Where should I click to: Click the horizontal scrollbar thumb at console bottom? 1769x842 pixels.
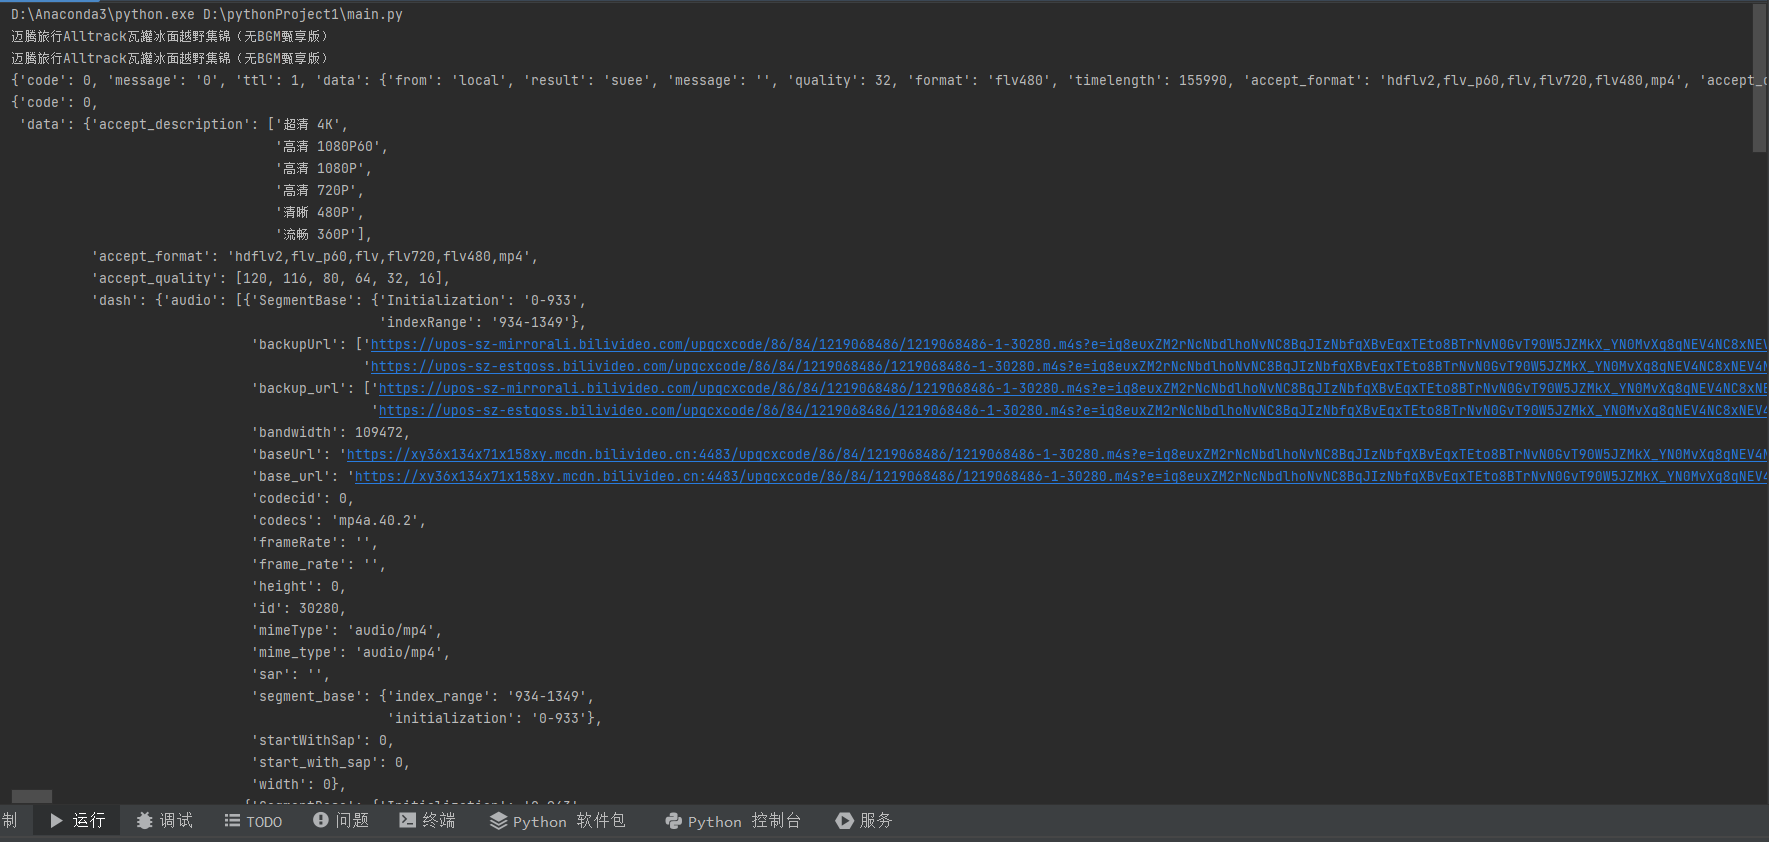tap(32, 797)
